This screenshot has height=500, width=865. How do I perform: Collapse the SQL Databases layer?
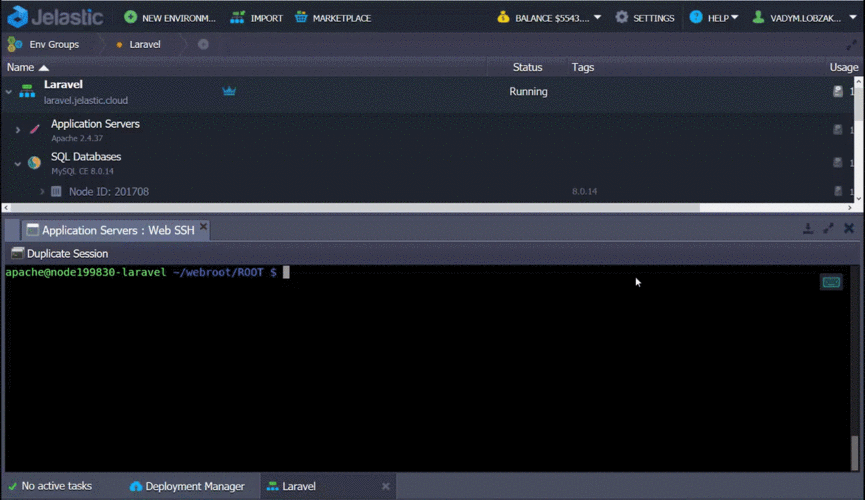pos(18,163)
